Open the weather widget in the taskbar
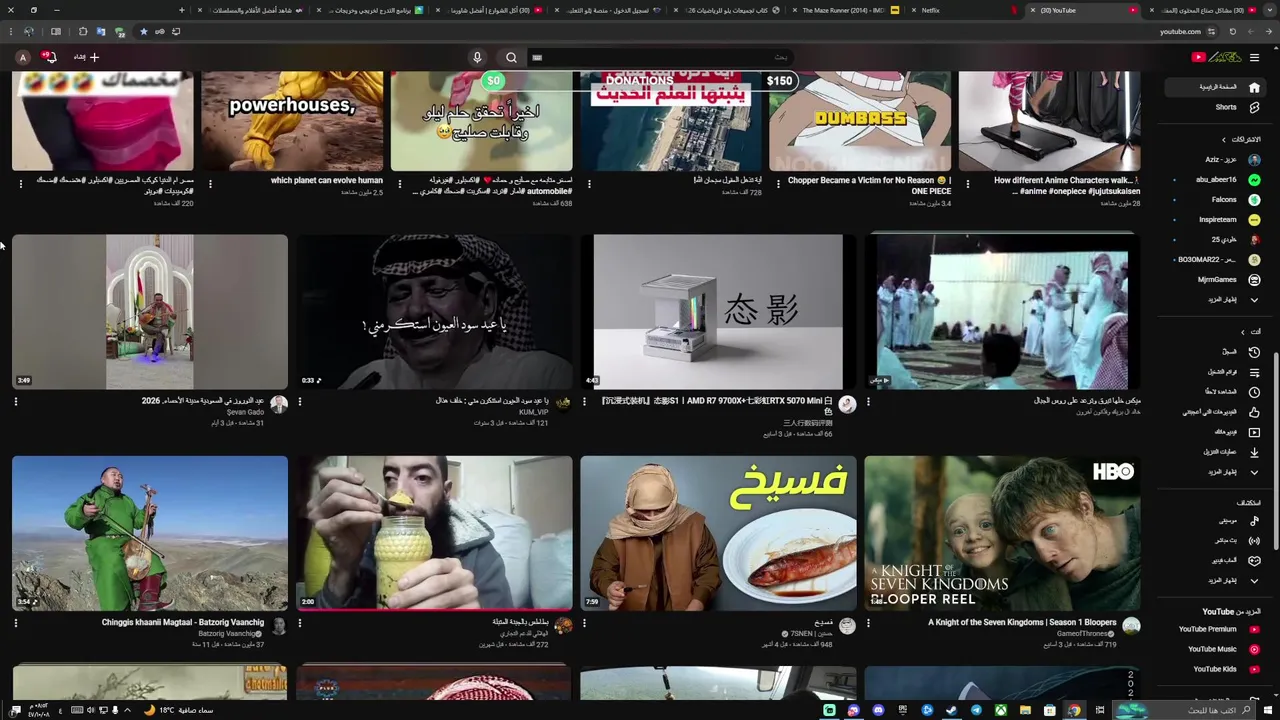This screenshot has height=720, width=1280. (180, 710)
